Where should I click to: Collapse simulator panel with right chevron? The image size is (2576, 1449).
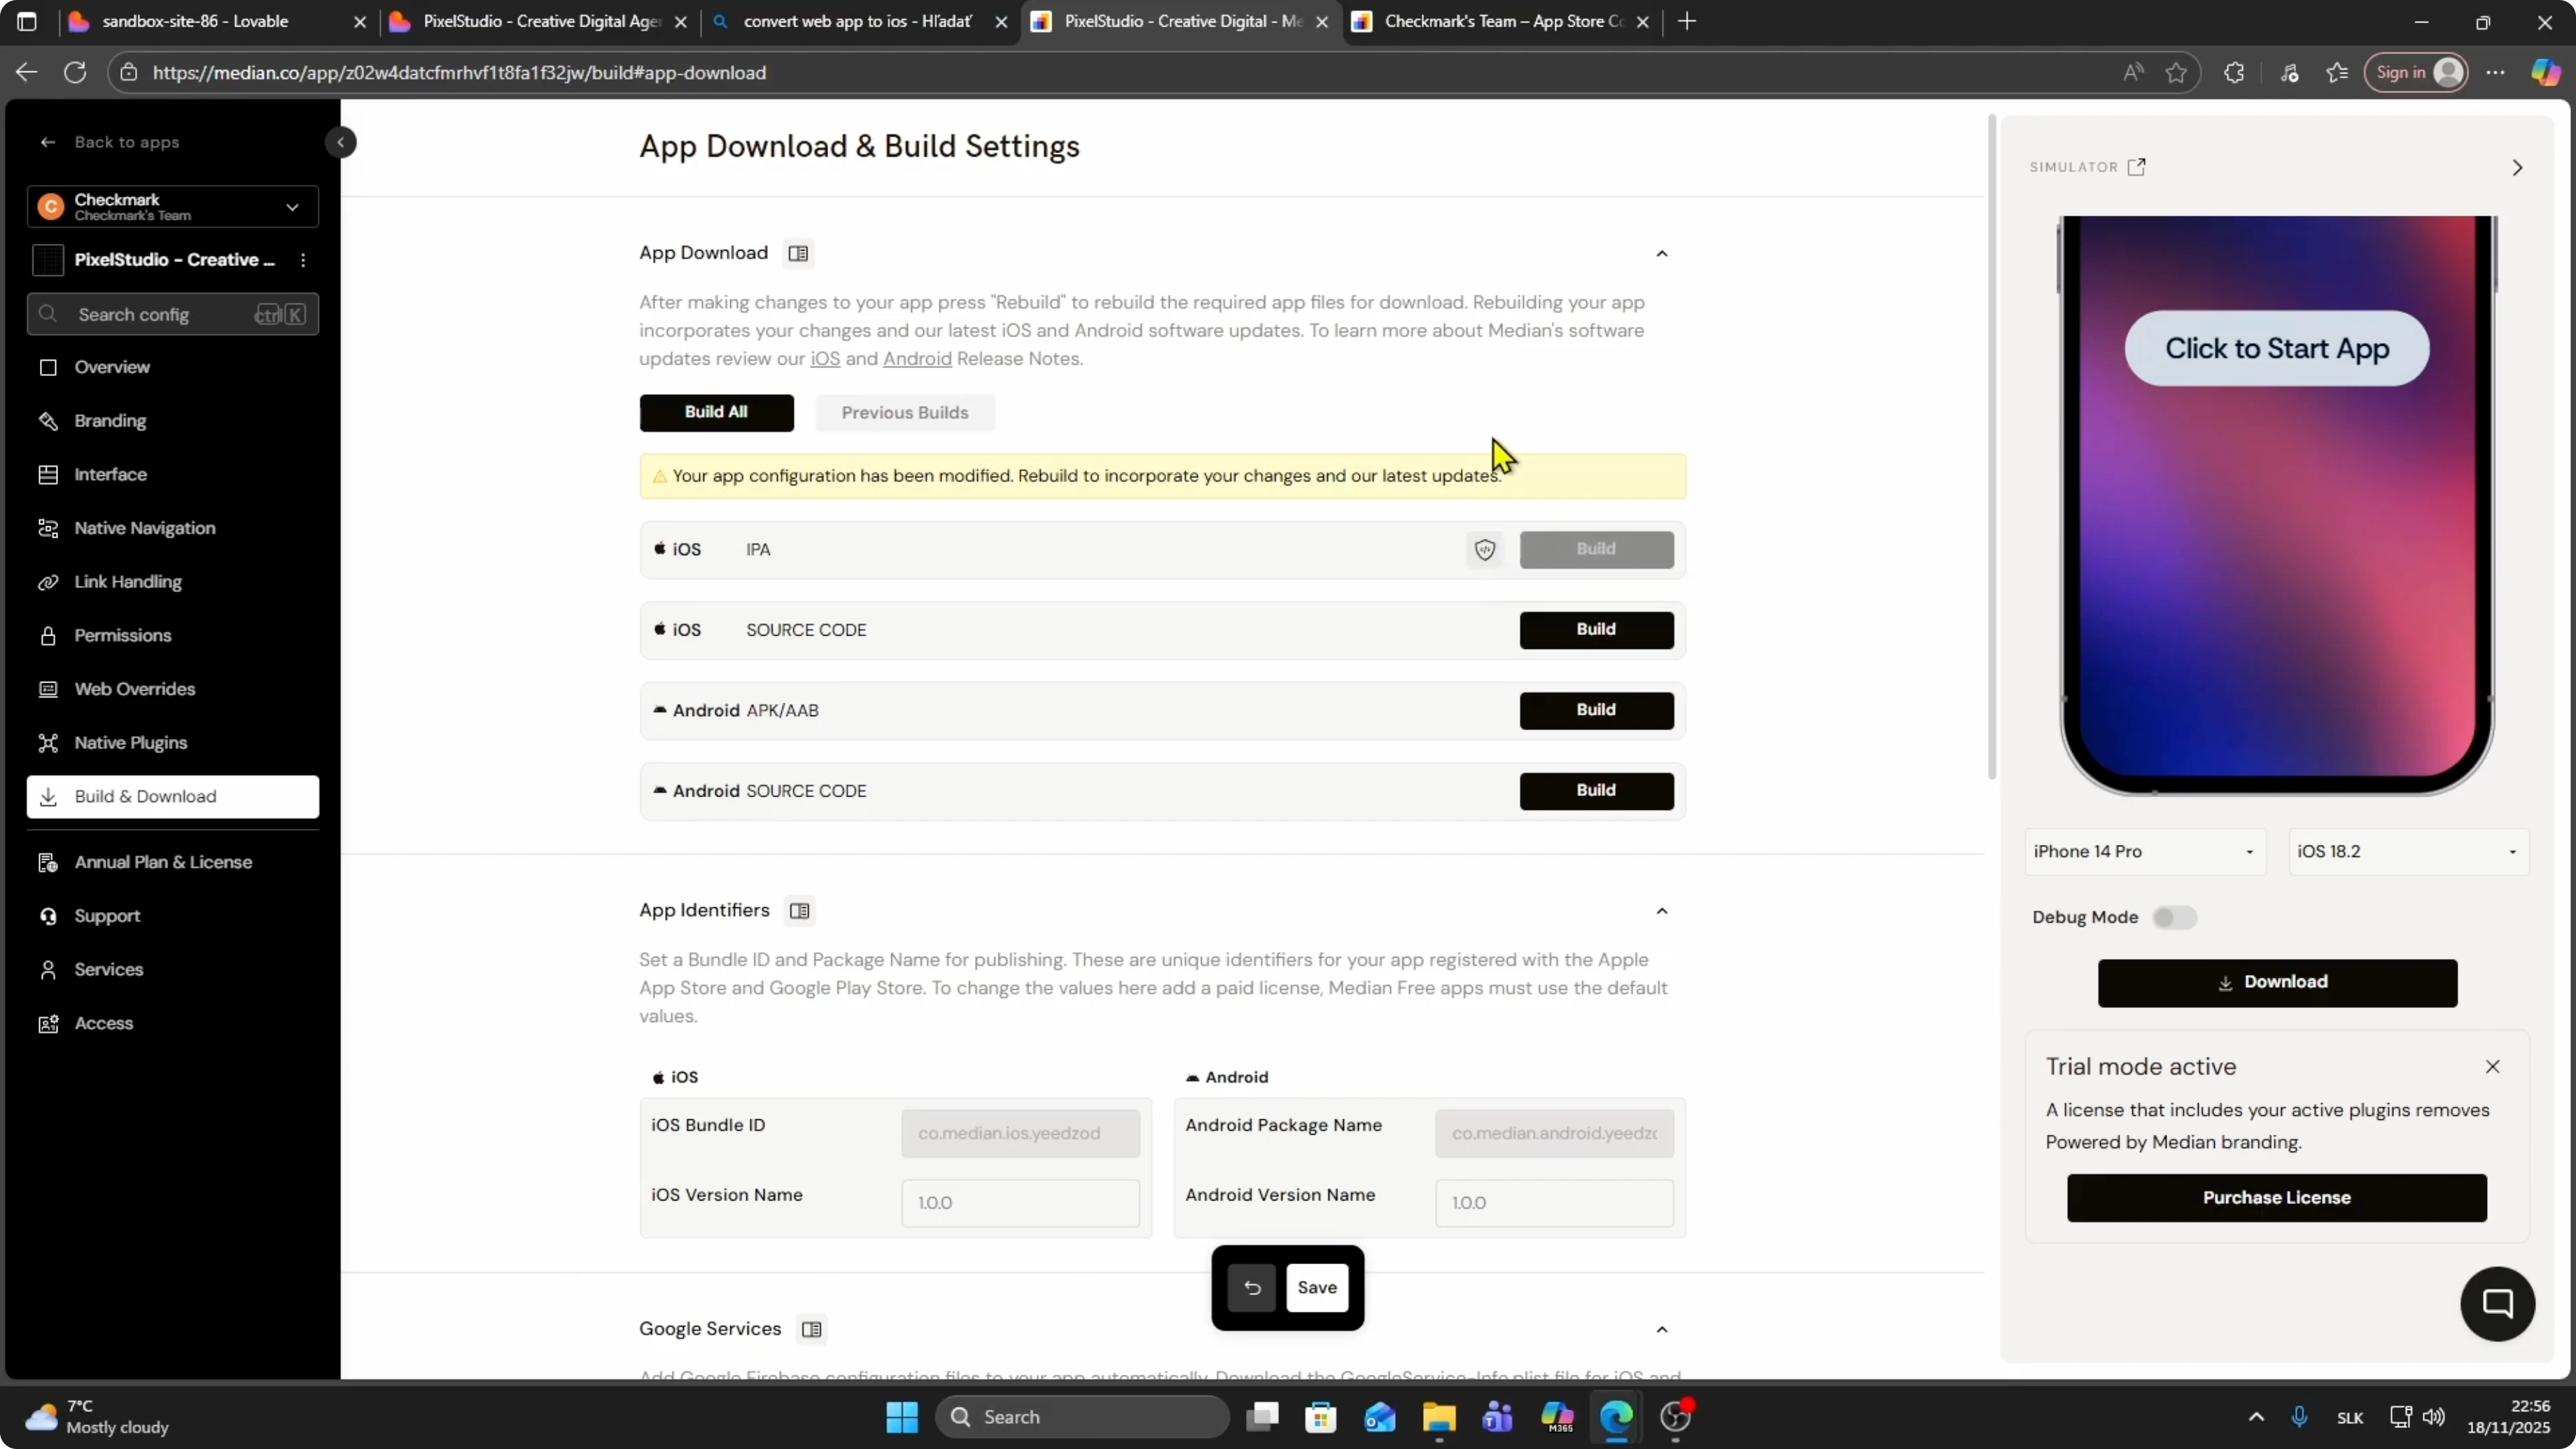point(2517,168)
